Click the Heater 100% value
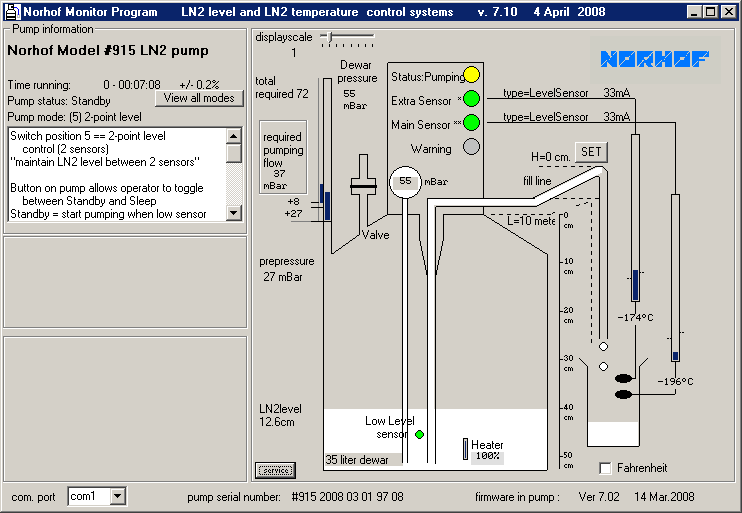742x513 pixels. (x=487, y=456)
